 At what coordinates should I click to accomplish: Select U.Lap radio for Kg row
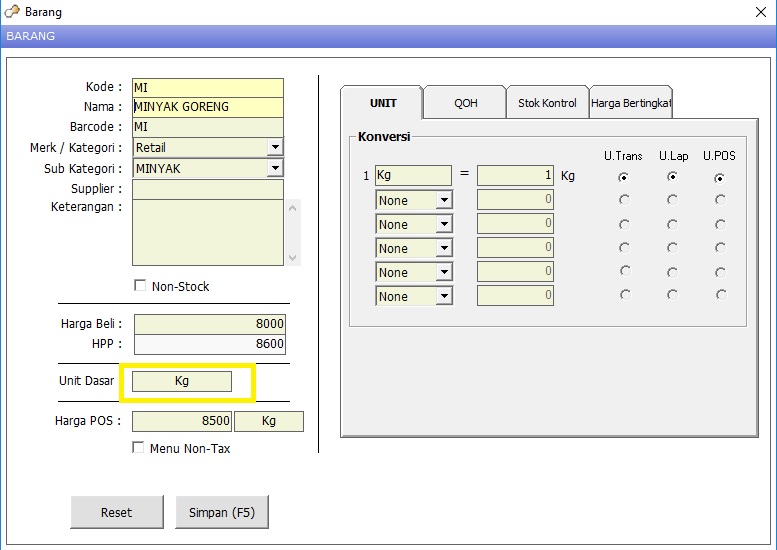pos(672,176)
